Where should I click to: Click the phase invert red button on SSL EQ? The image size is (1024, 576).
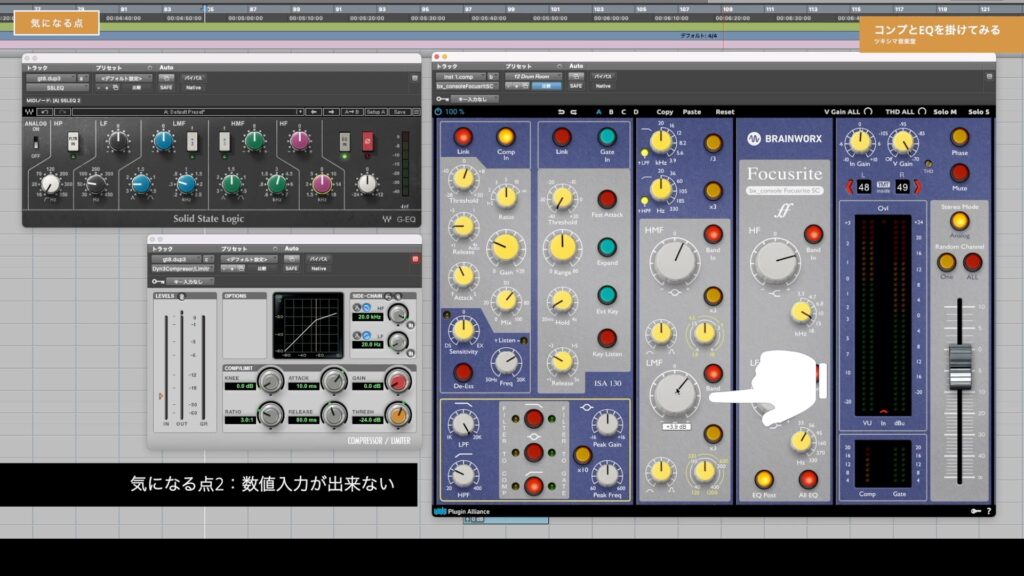click(x=368, y=141)
